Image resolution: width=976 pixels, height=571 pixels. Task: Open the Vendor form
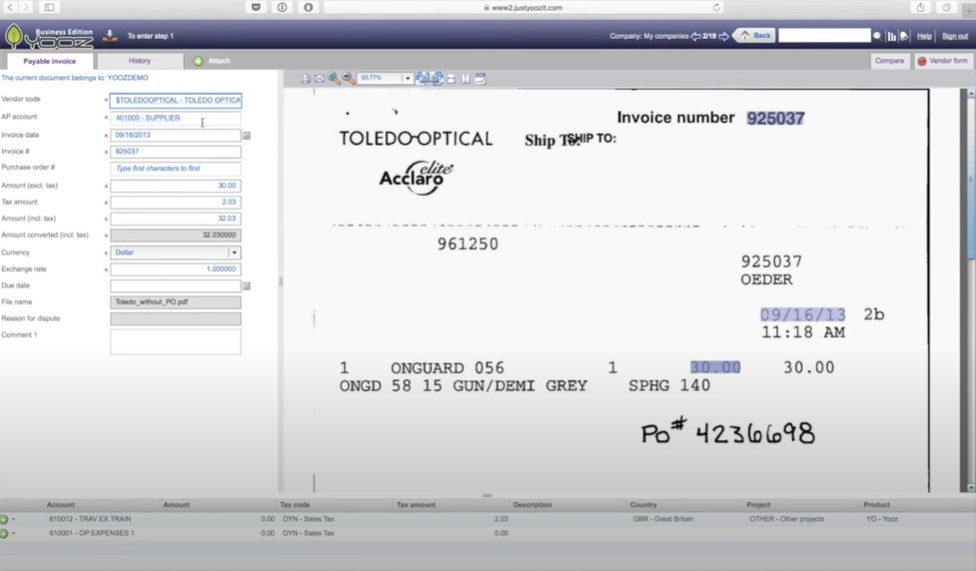[942, 61]
